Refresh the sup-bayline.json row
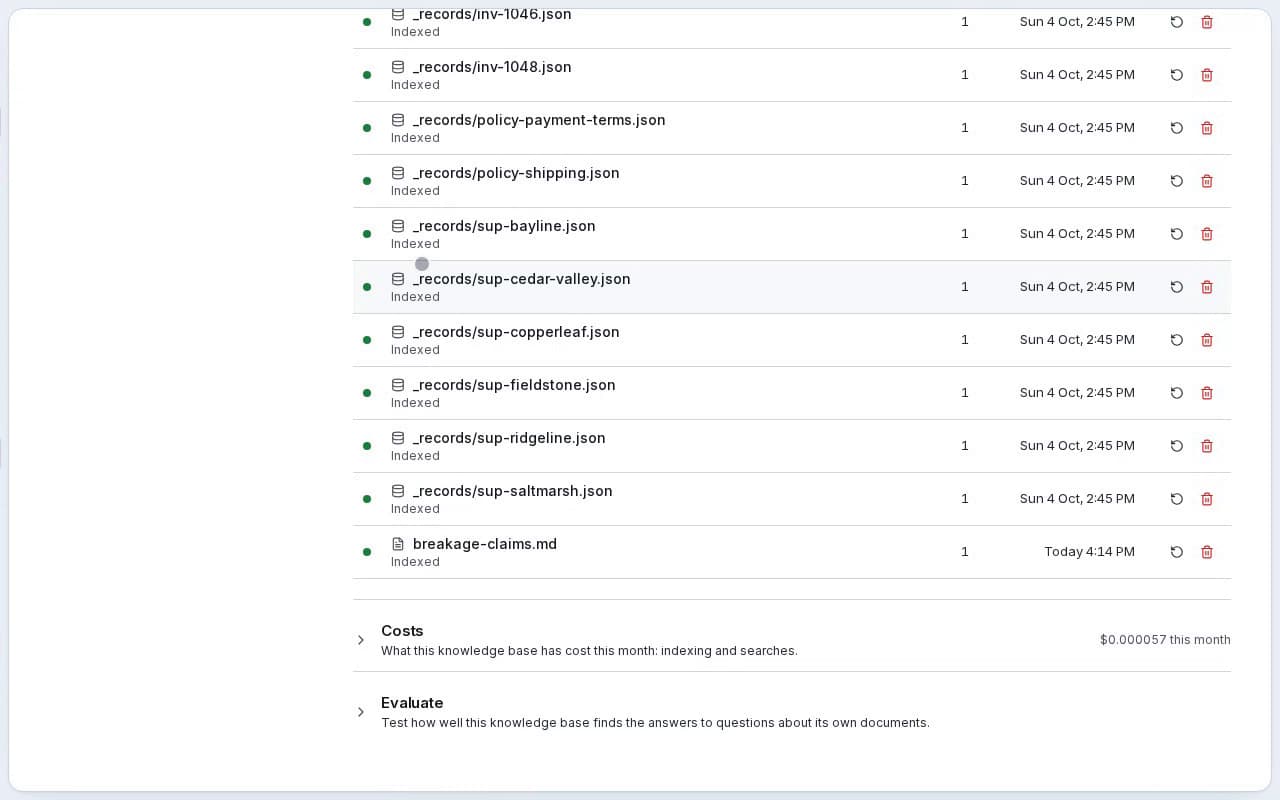Screen dimensions: 1280x800 point(1177,234)
